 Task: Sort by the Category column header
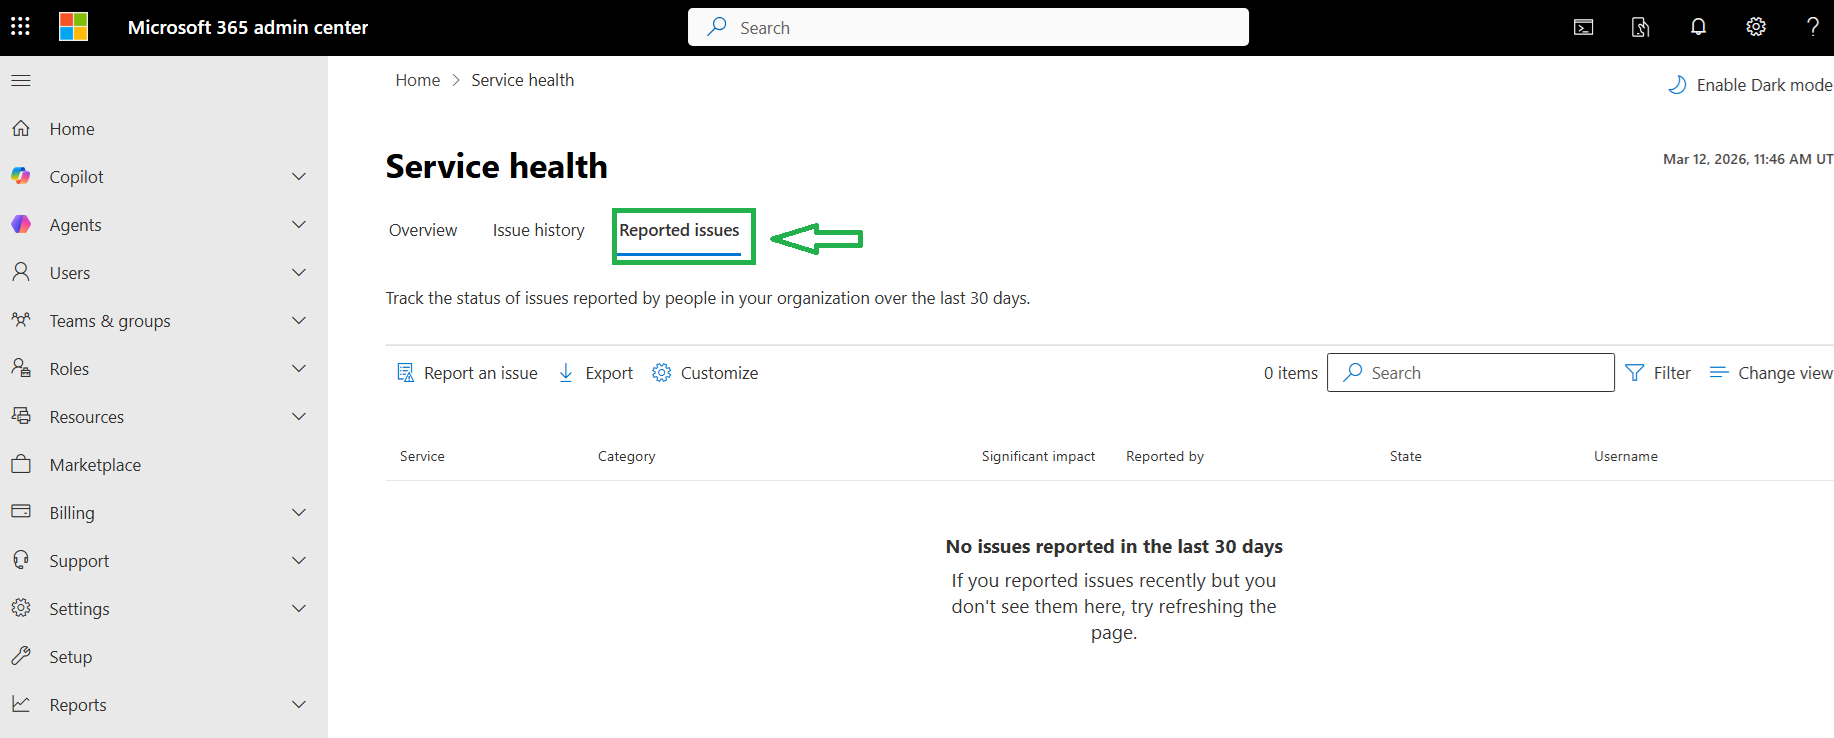click(x=627, y=456)
